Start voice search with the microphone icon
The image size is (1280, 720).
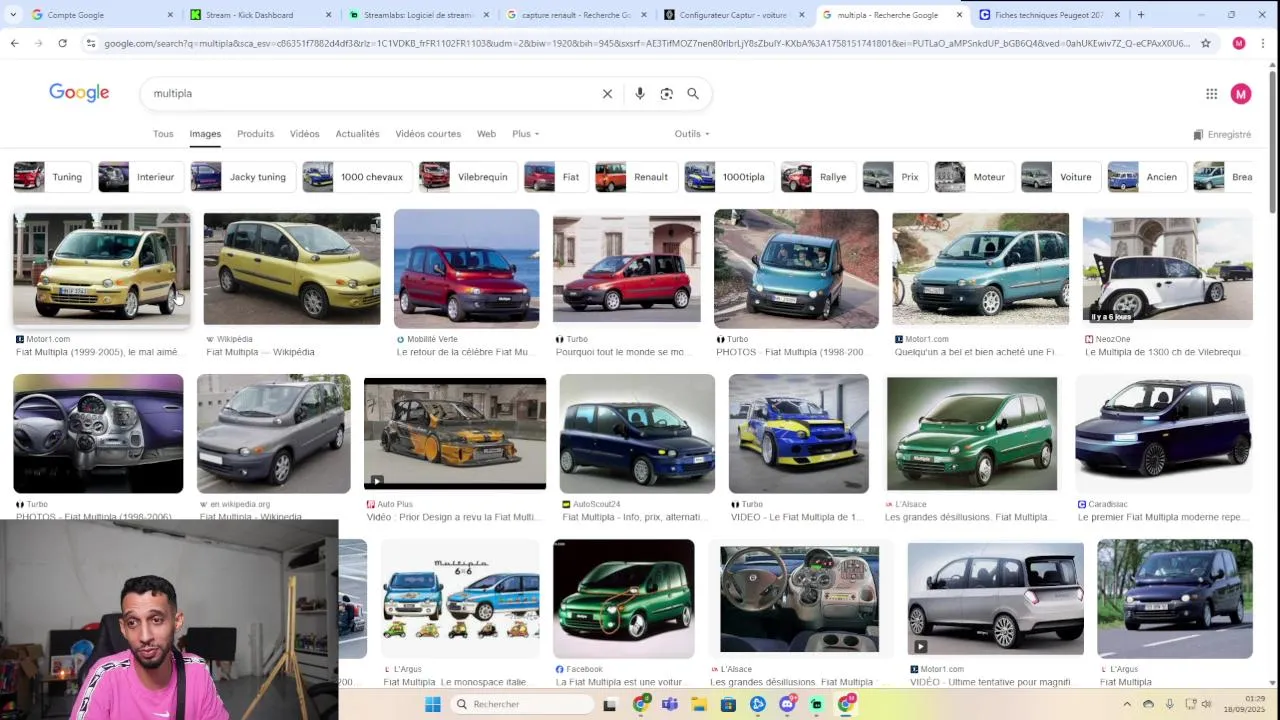640,93
